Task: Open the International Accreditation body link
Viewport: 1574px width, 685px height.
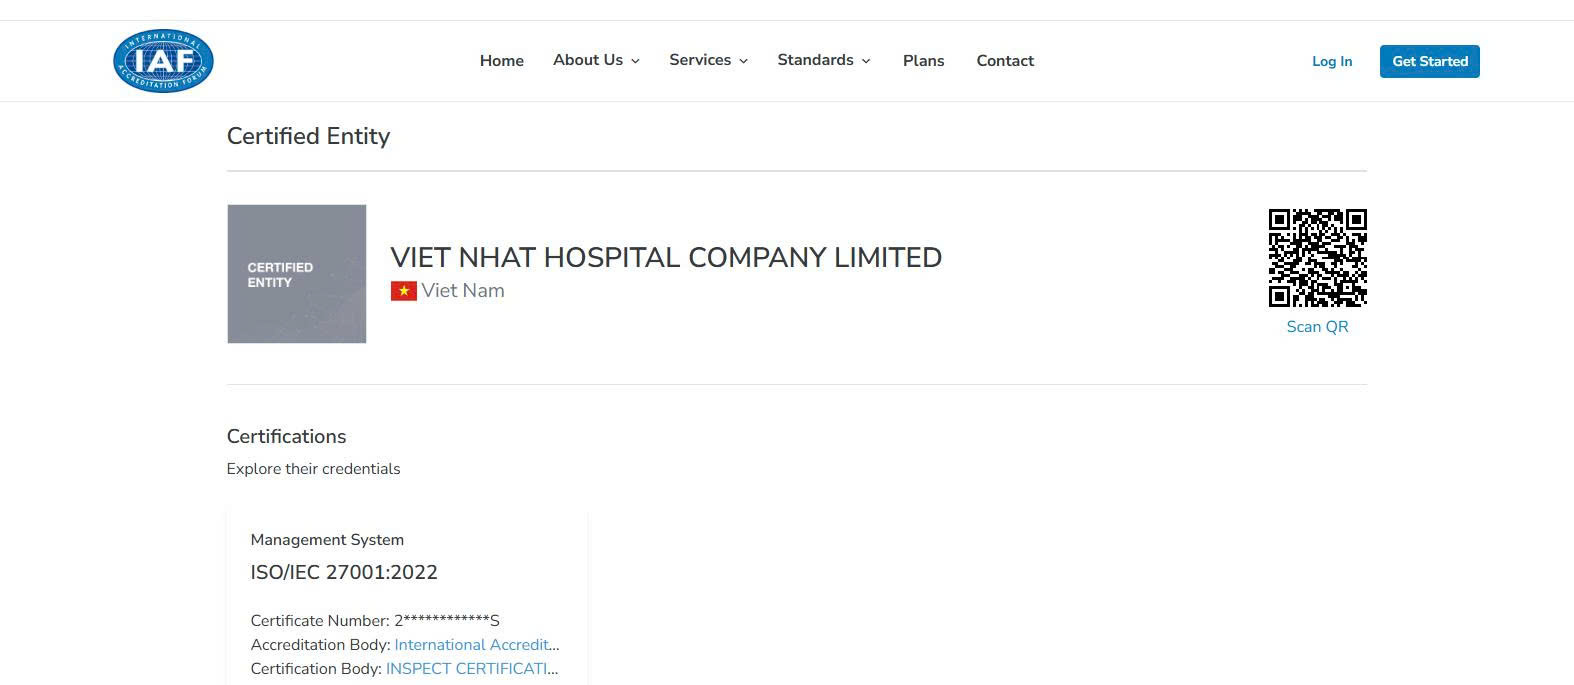Action: click(x=476, y=645)
